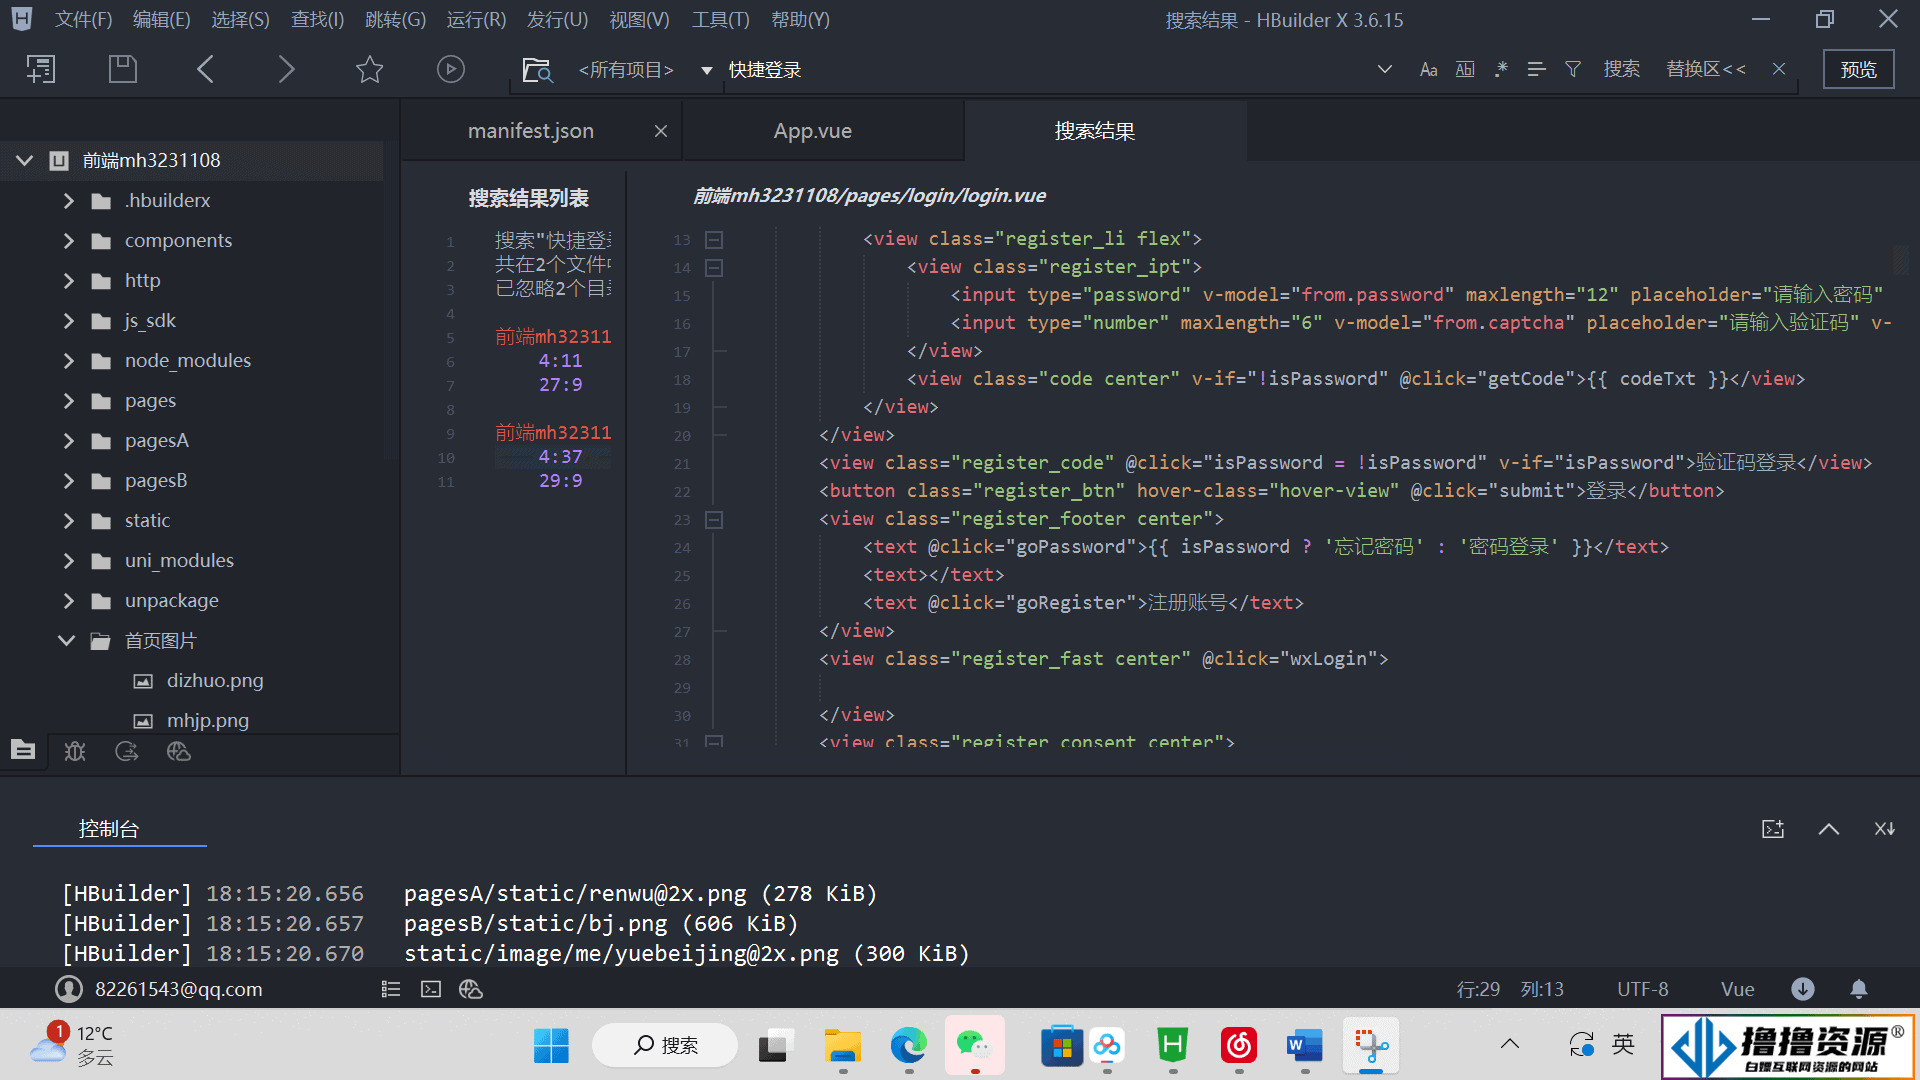
Task: Click the sync refresh icon in sidebar footer
Action: [x=127, y=751]
